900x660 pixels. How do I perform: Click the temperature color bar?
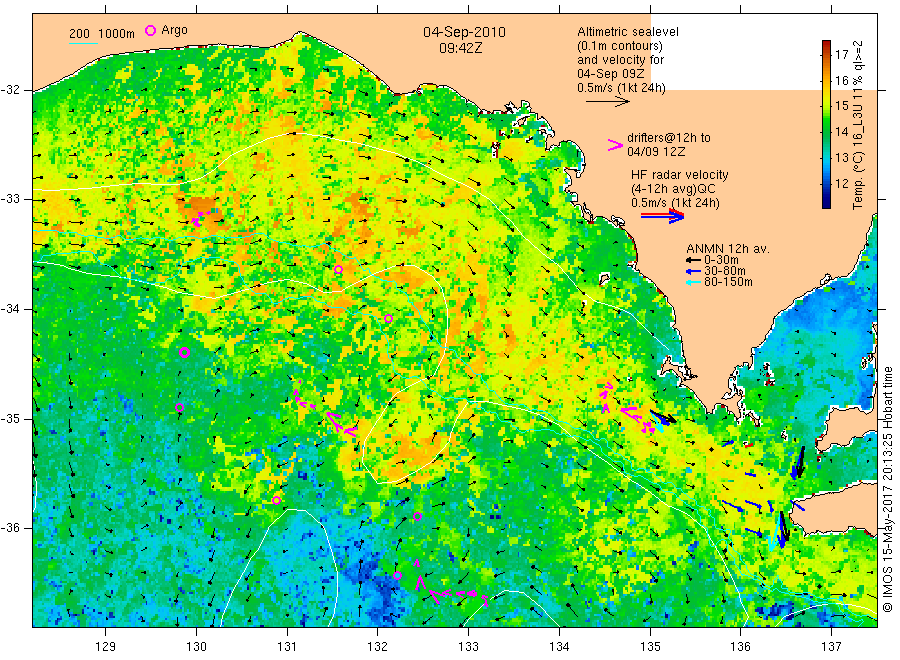826,124
